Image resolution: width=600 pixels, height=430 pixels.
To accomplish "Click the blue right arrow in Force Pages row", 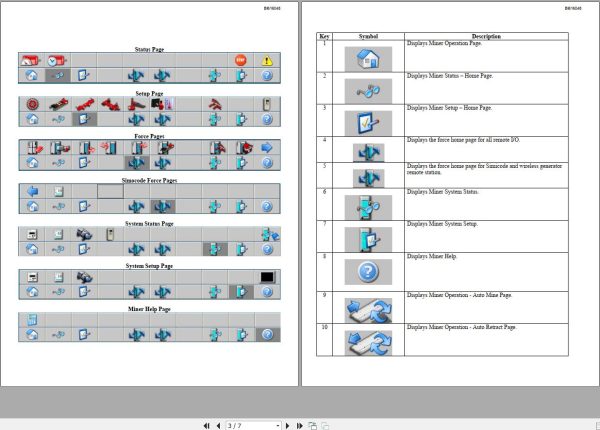I will (267, 147).
